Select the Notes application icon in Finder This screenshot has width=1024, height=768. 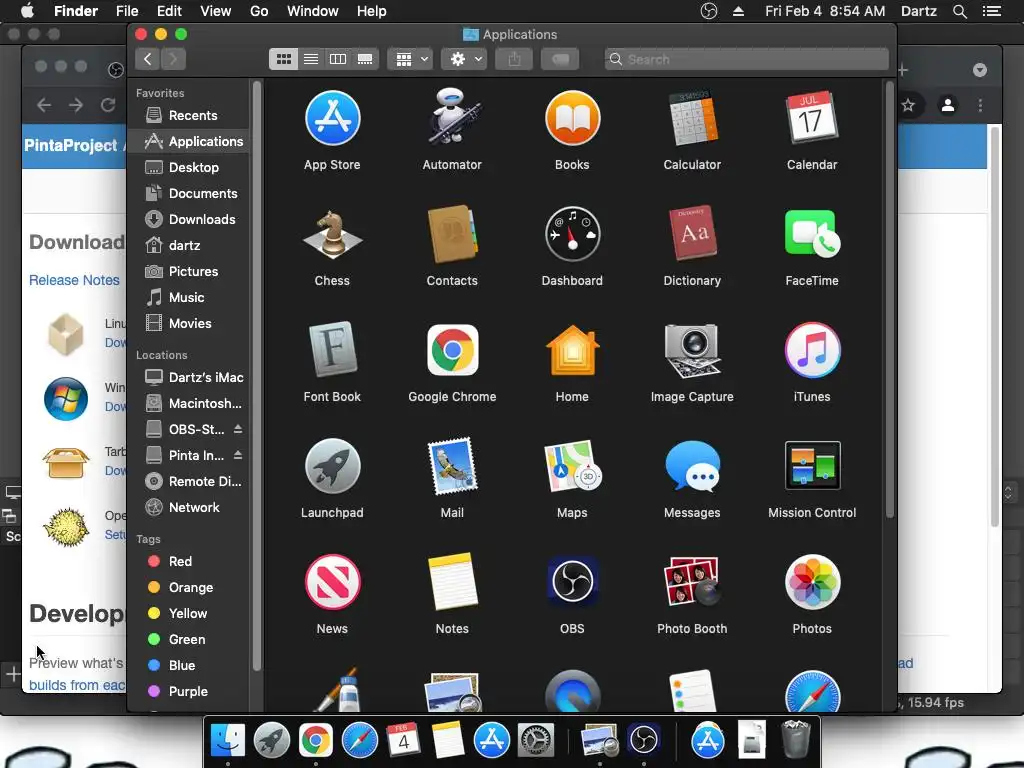pos(452,582)
